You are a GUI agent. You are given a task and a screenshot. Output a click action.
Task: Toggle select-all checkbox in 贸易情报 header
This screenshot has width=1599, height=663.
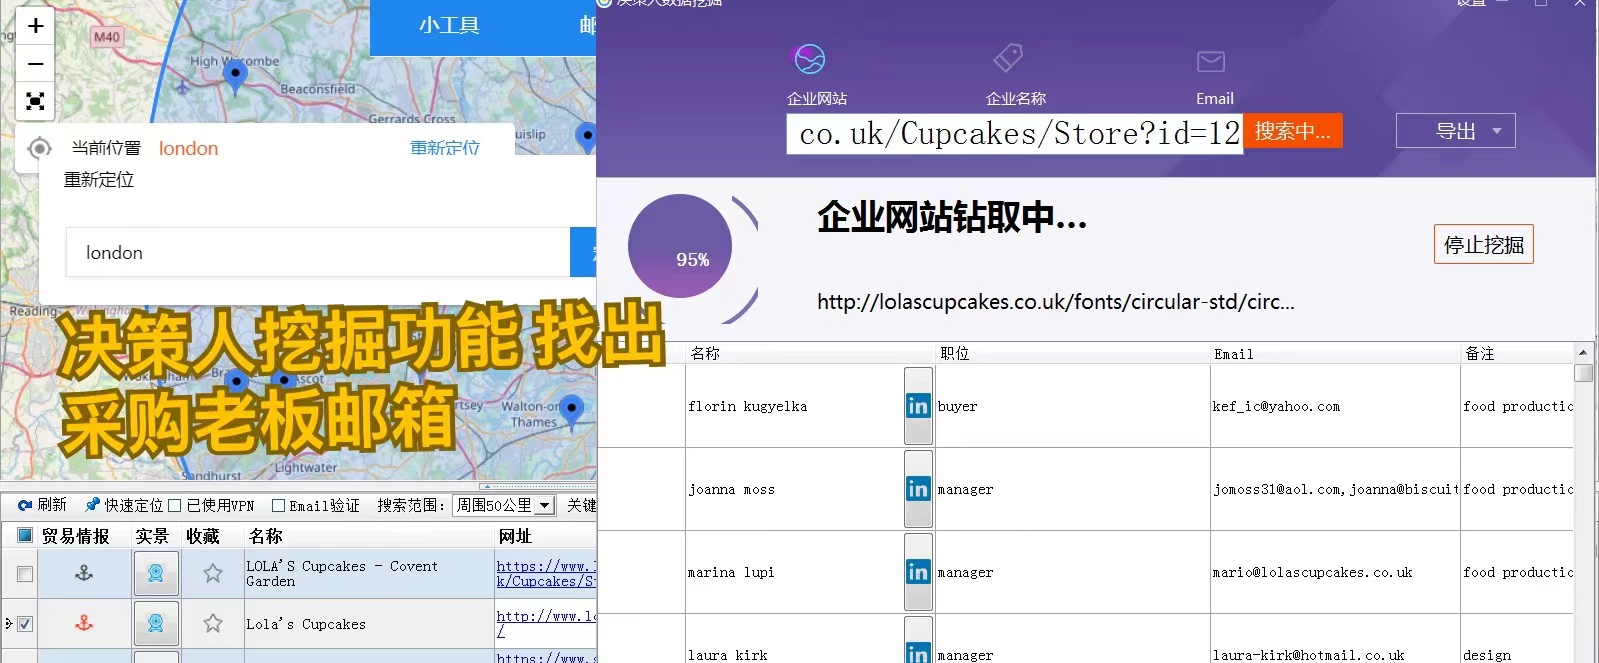[25, 536]
